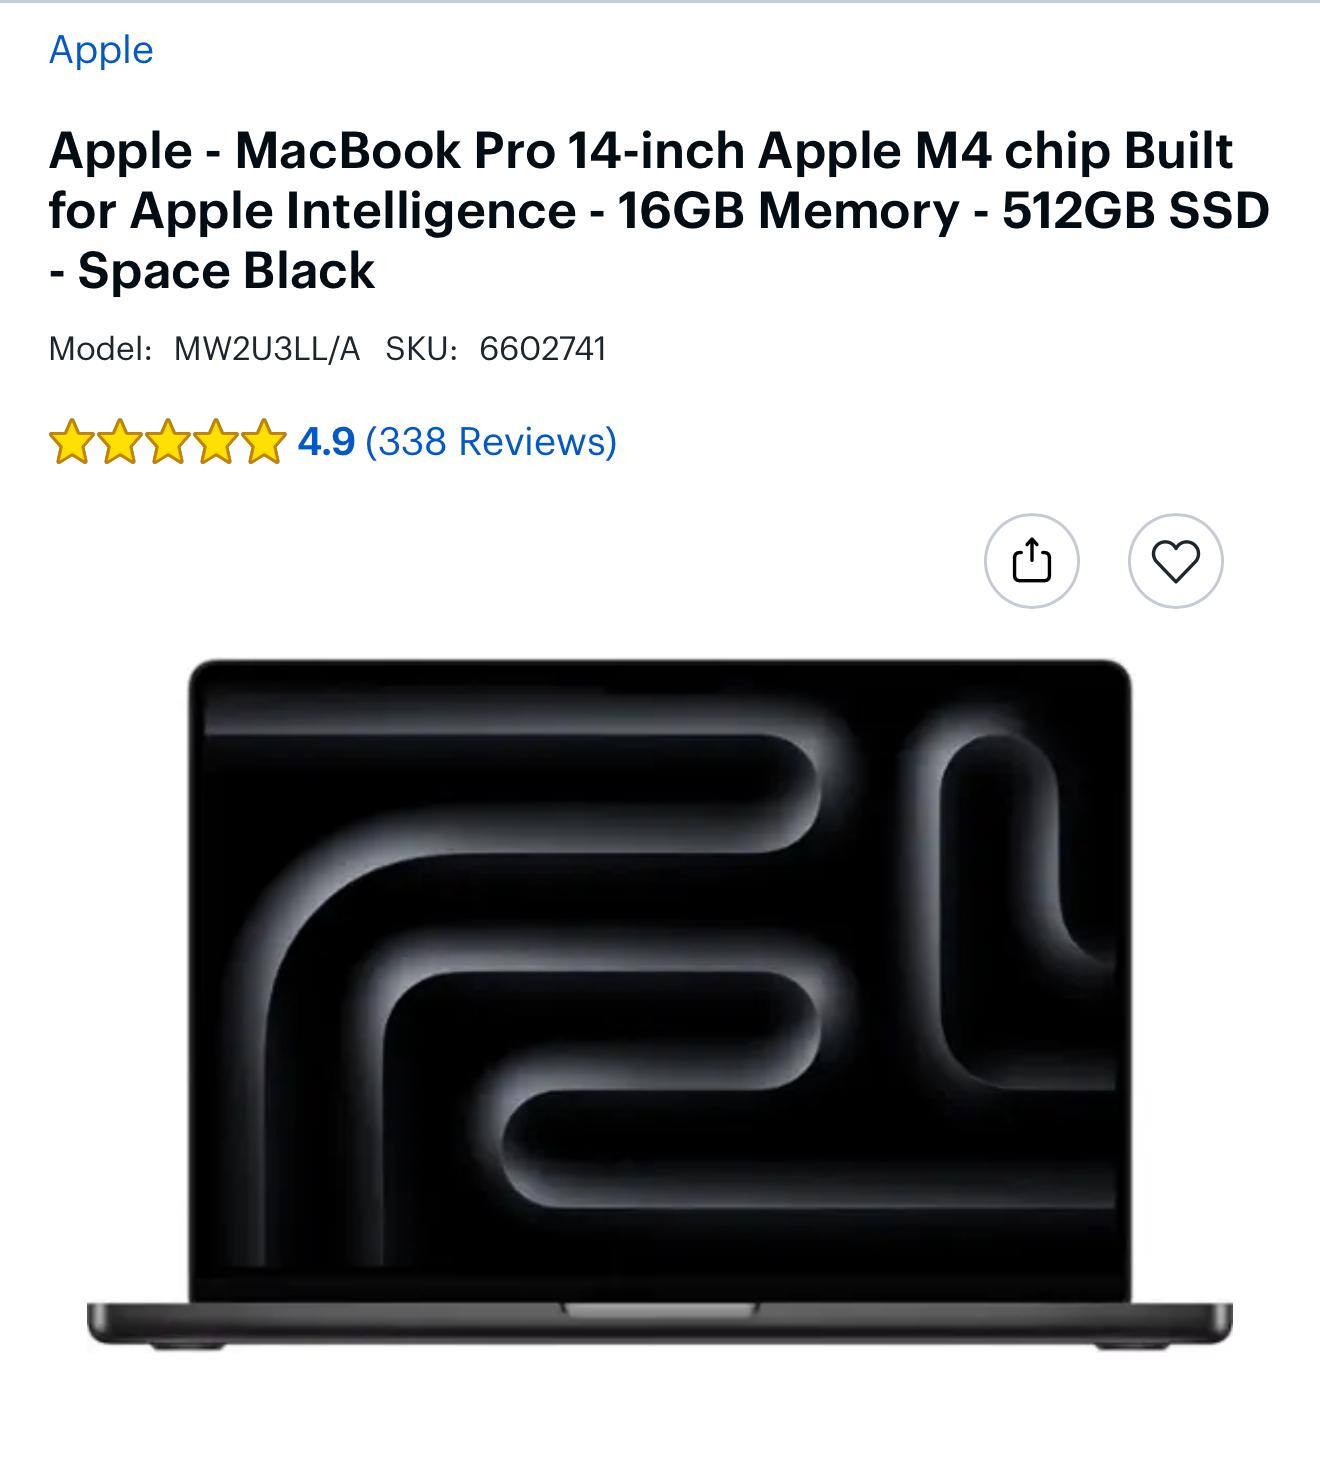Save item with the heart icon

click(1176, 561)
